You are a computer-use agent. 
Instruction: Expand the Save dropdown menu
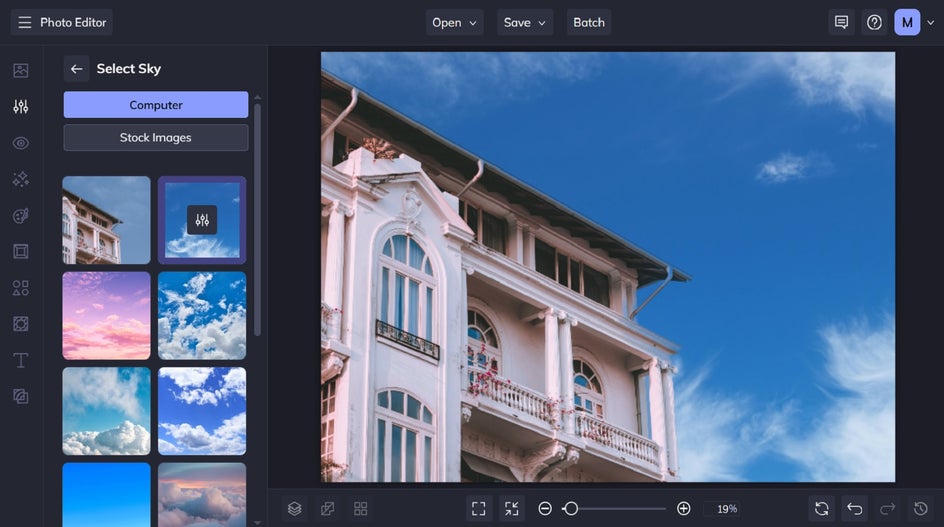[x=524, y=22]
